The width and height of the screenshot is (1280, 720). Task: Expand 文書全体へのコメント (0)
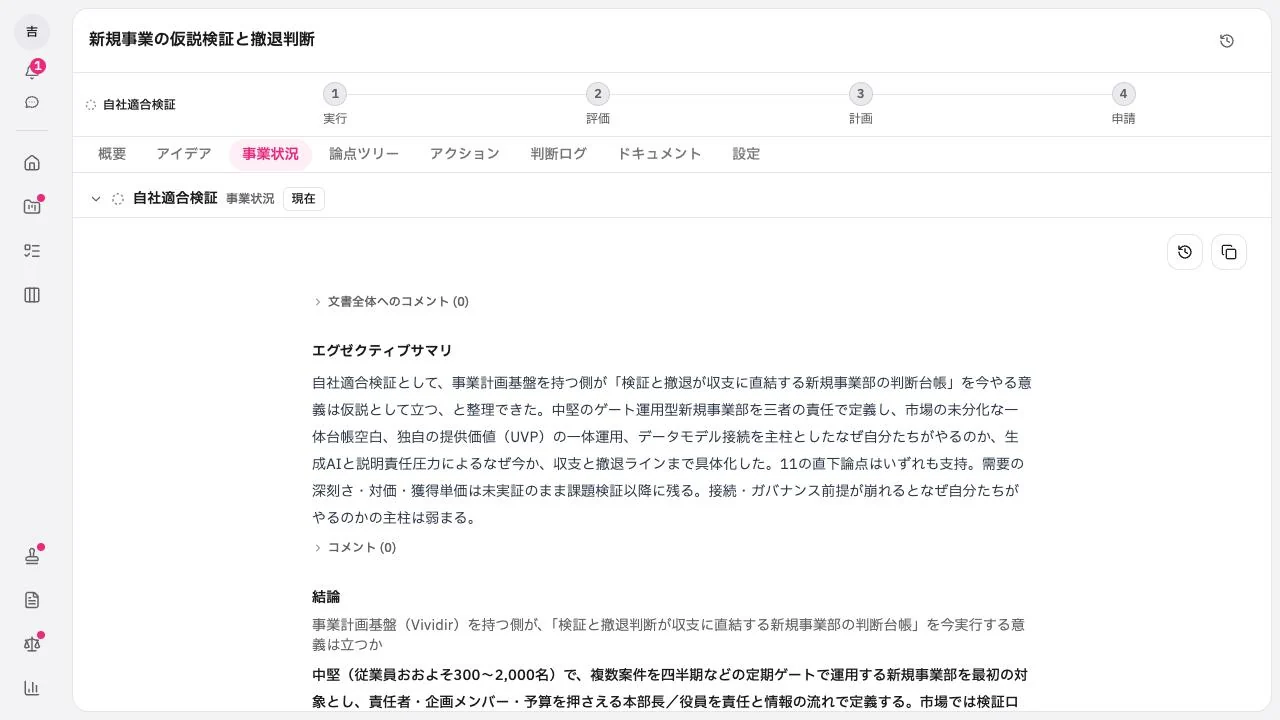pos(391,301)
